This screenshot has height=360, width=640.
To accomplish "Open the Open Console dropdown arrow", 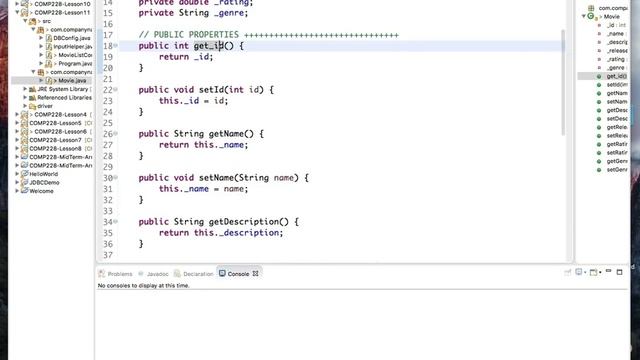I will tap(600, 273).
